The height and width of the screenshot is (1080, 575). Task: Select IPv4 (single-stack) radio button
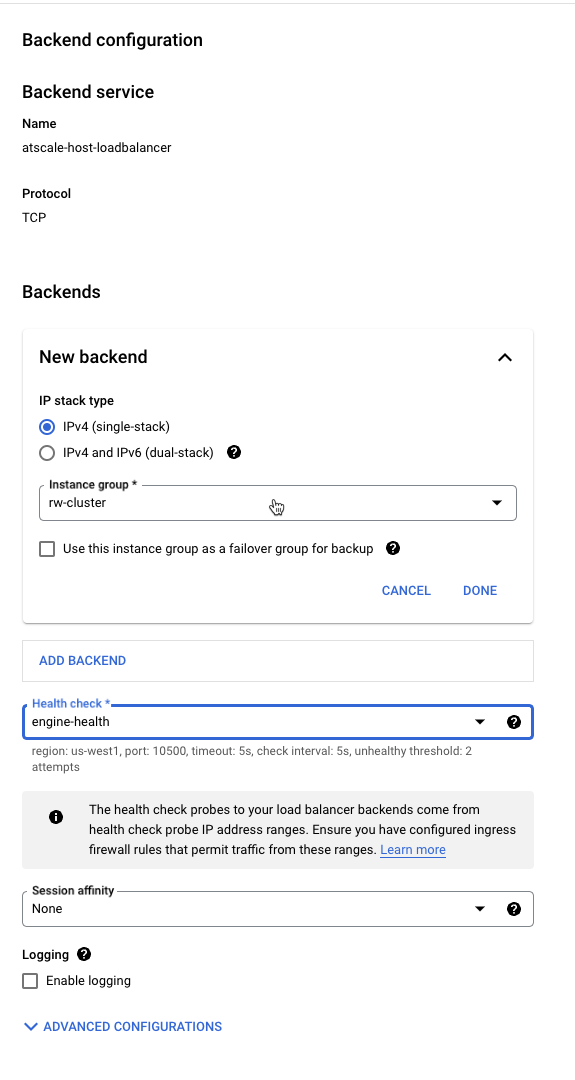[x=47, y=427]
